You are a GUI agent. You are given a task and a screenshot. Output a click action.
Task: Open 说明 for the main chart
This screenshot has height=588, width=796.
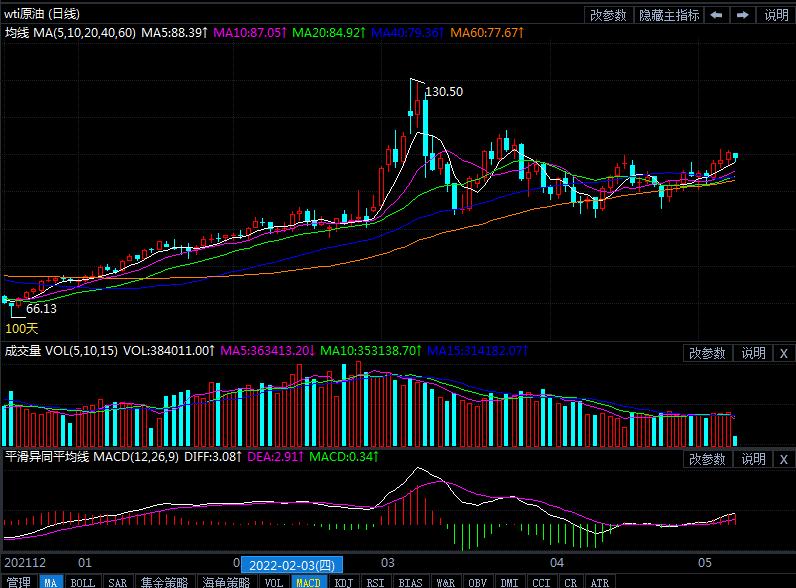click(776, 15)
